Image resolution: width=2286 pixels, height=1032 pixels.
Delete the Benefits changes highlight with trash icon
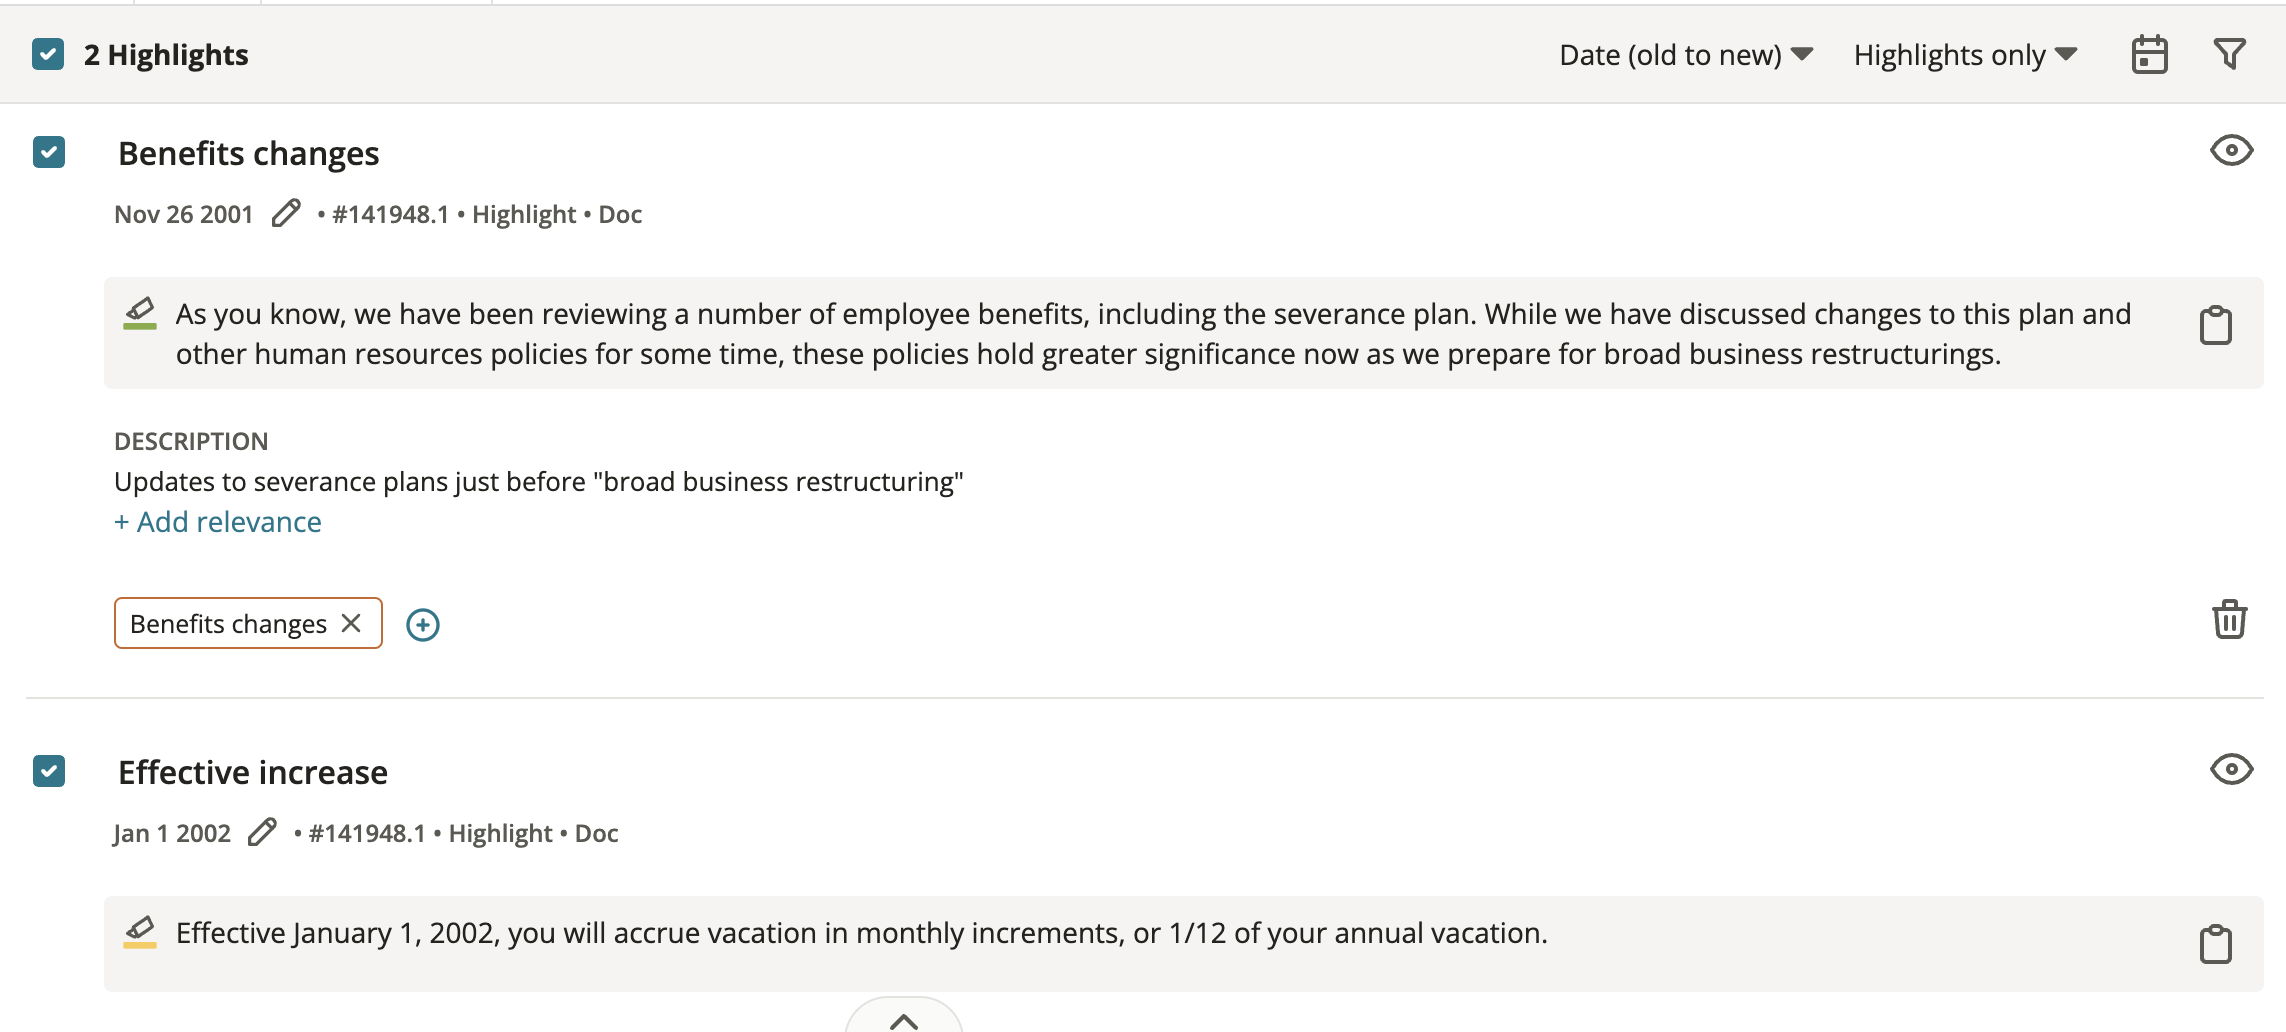tap(2229, 619)
